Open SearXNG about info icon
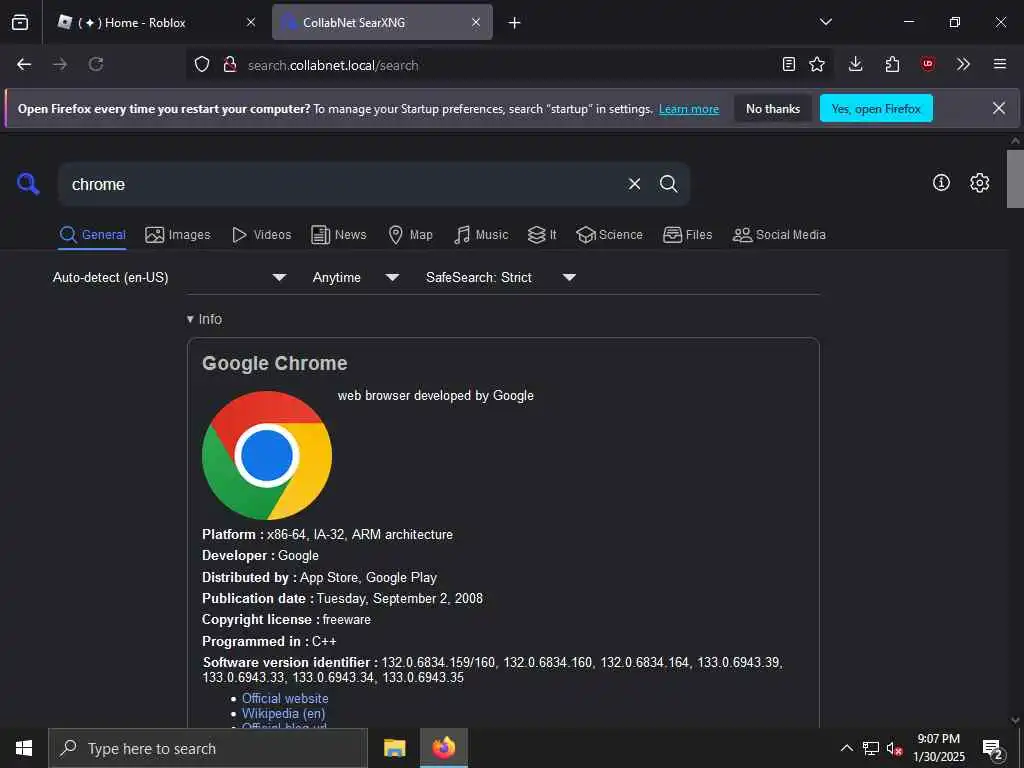This screenshot has width=1024, height=768. point(941,183)
